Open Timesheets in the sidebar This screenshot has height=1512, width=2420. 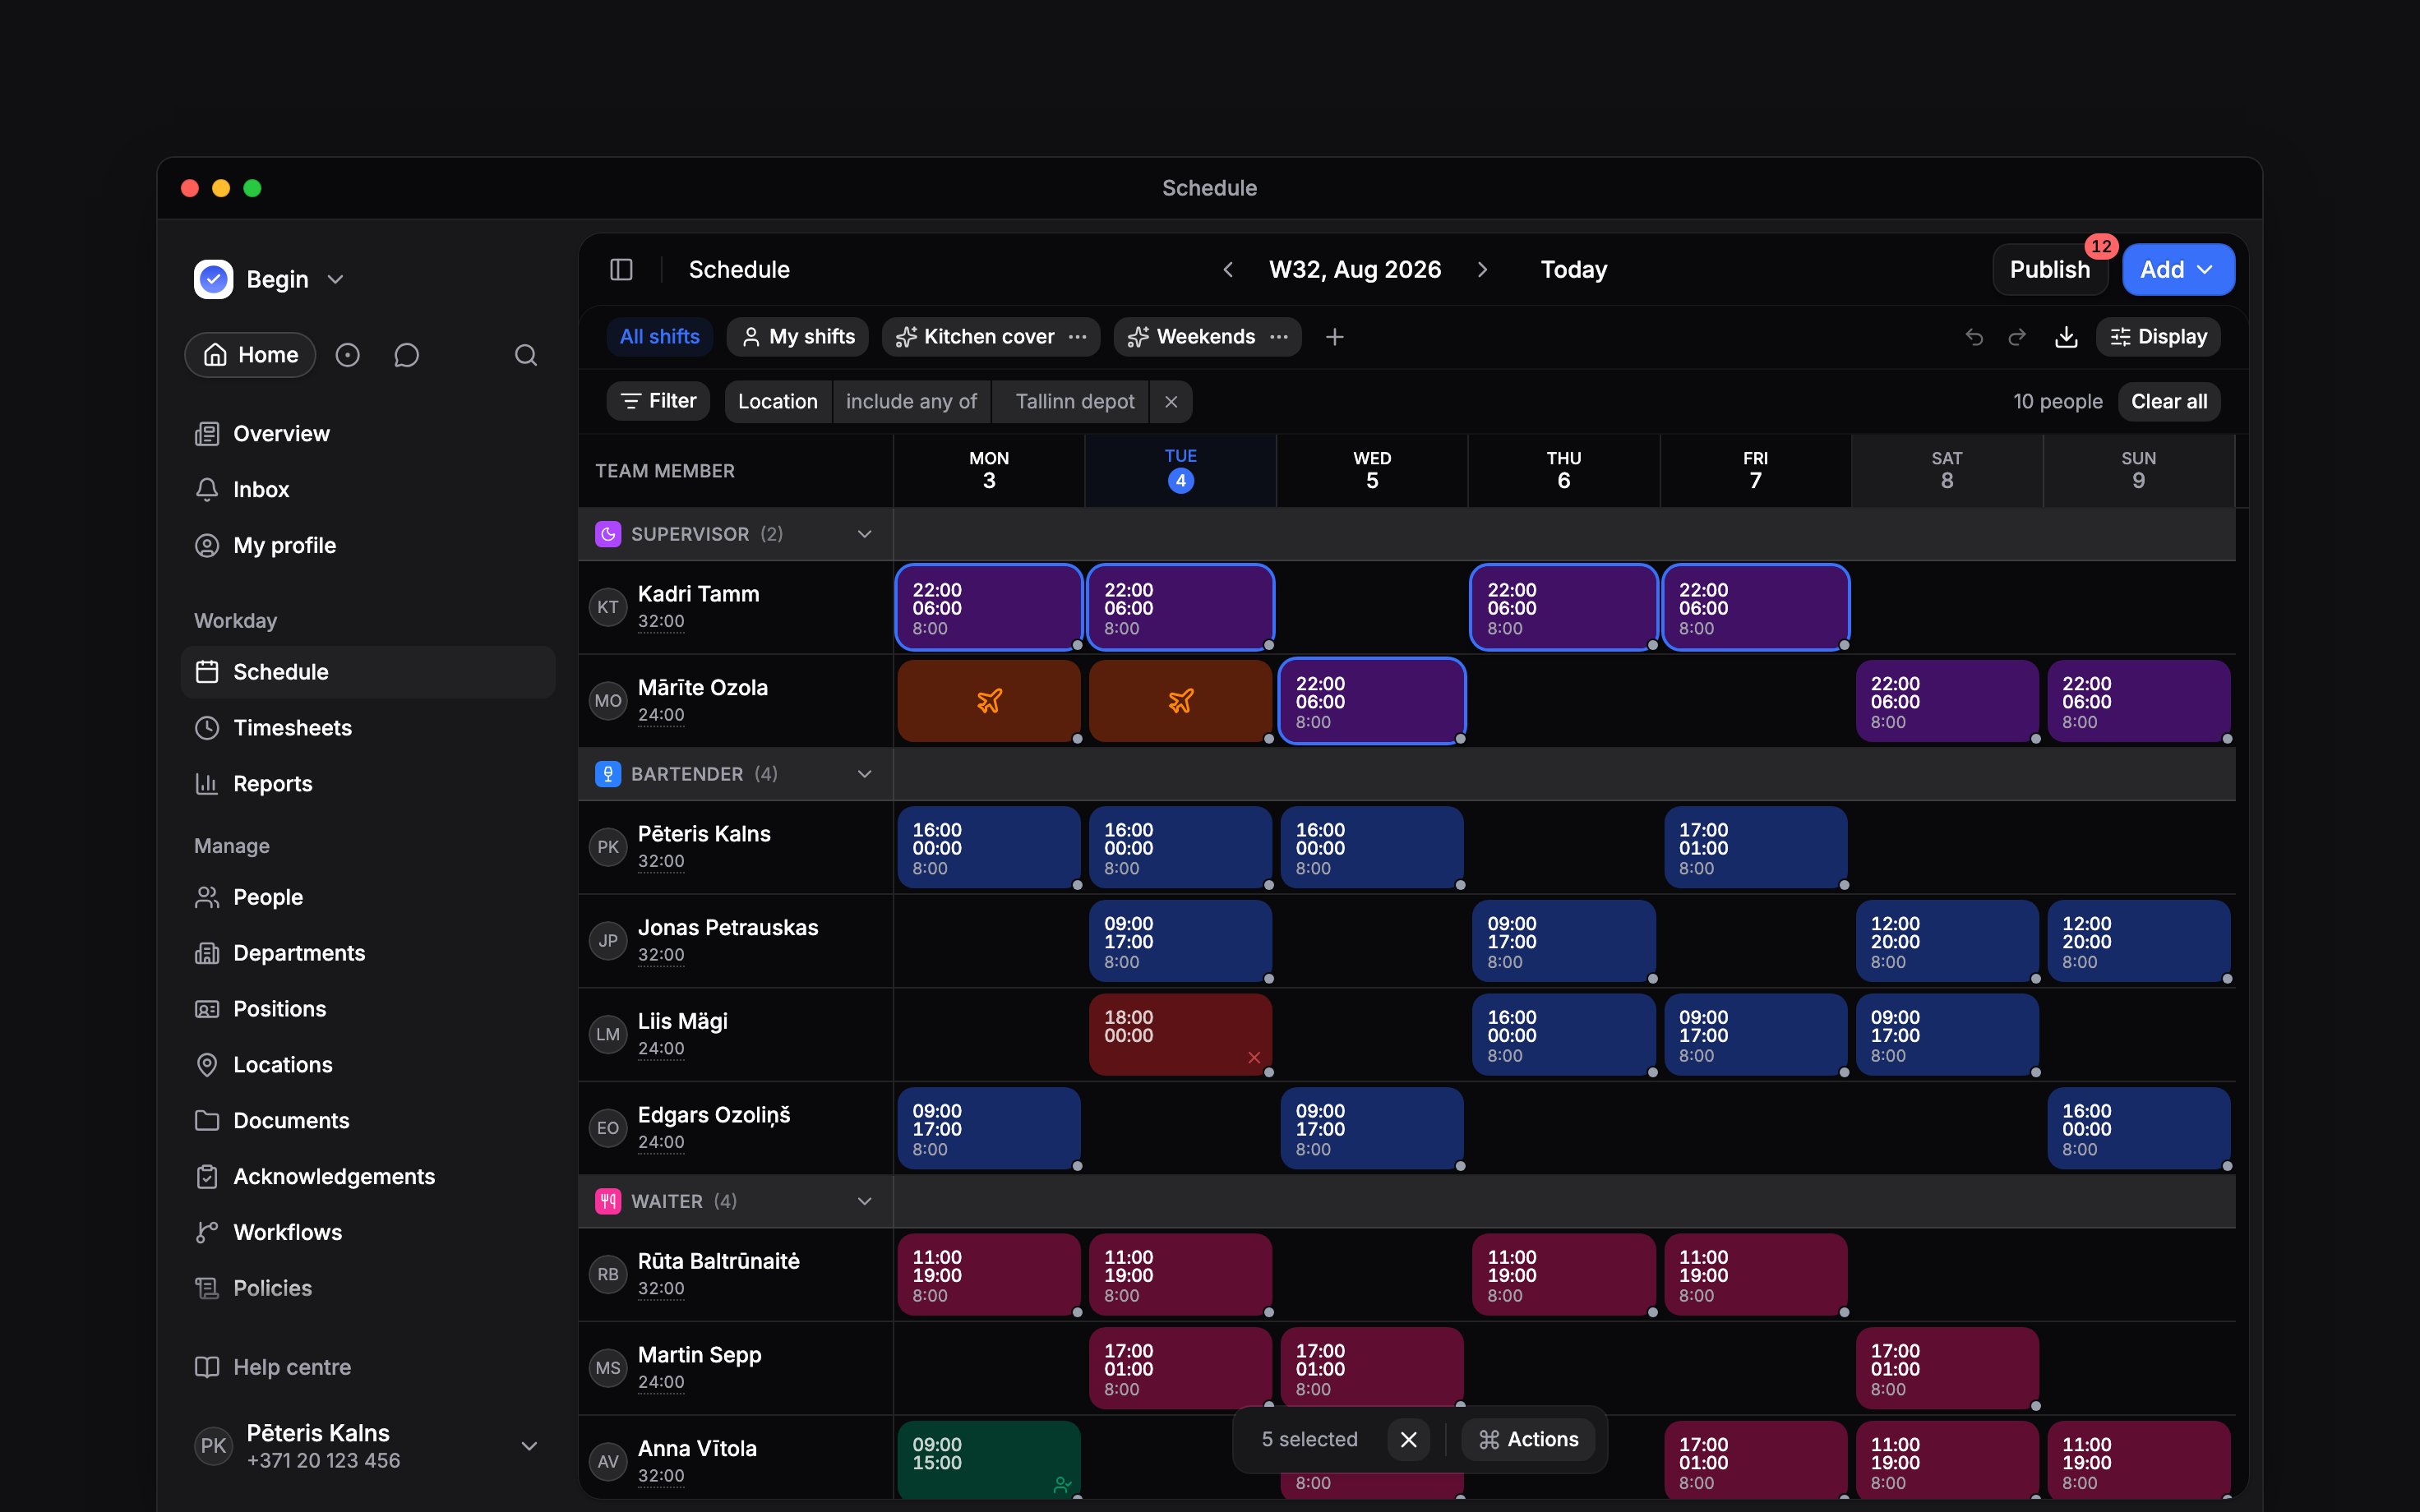368,728
